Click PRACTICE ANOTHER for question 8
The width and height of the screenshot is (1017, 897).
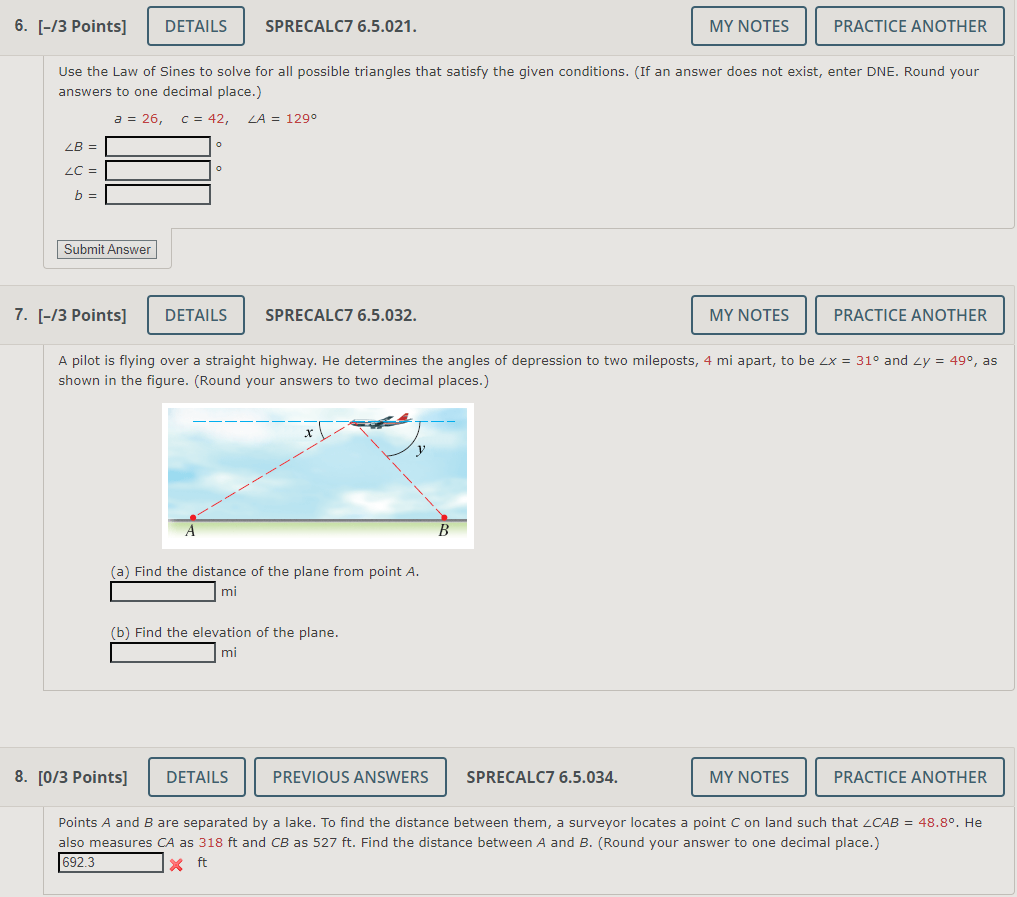click(909, 777)
